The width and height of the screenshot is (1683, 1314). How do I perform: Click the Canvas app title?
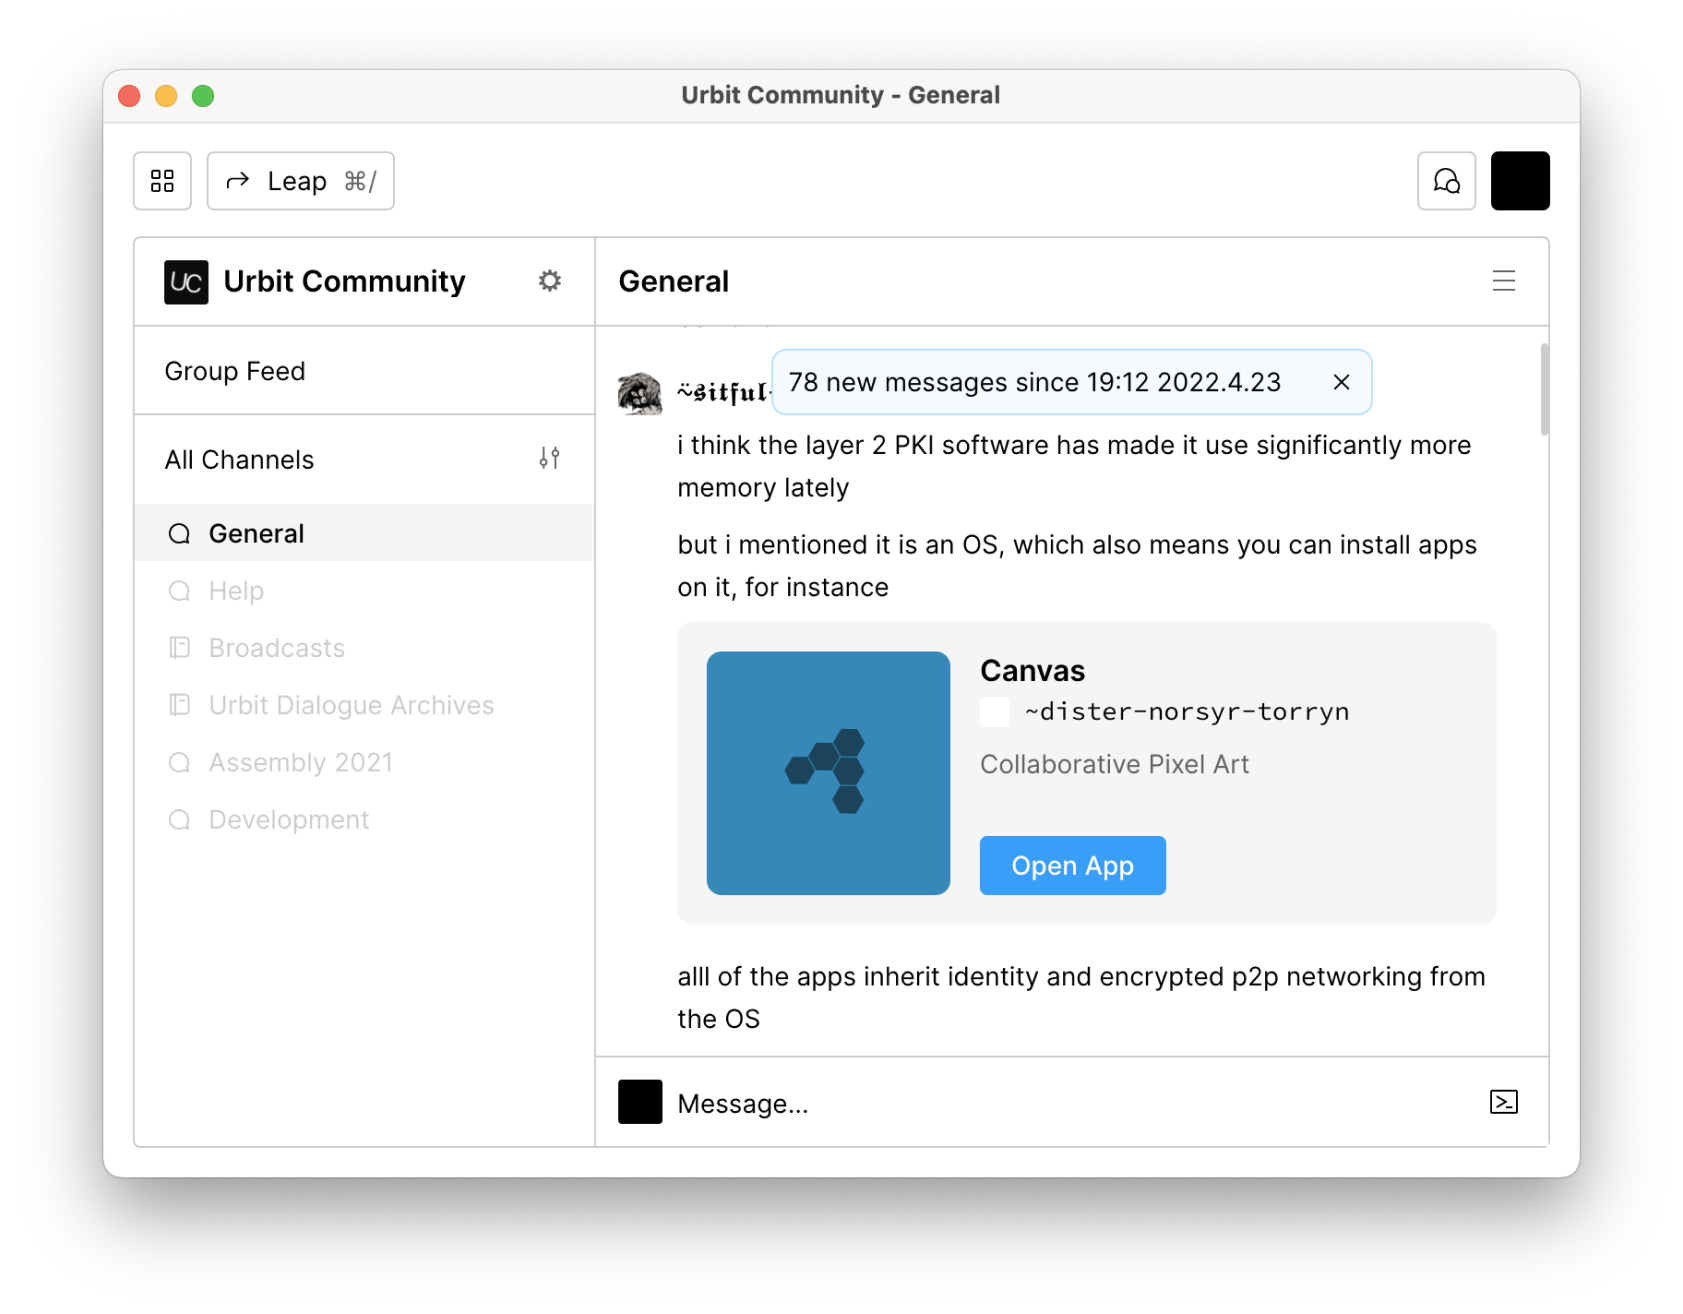[x=1032, y=670]
